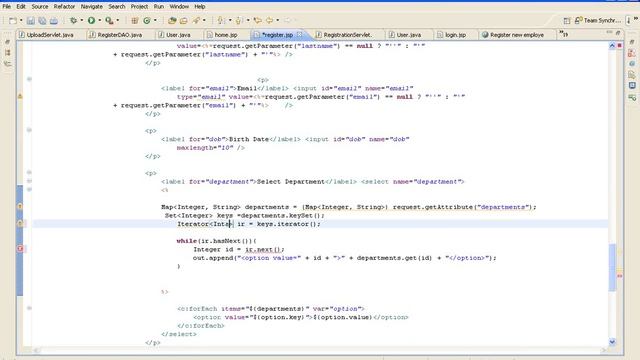
Task: Click the Open Perspective icon
Action: pos(567,20)
